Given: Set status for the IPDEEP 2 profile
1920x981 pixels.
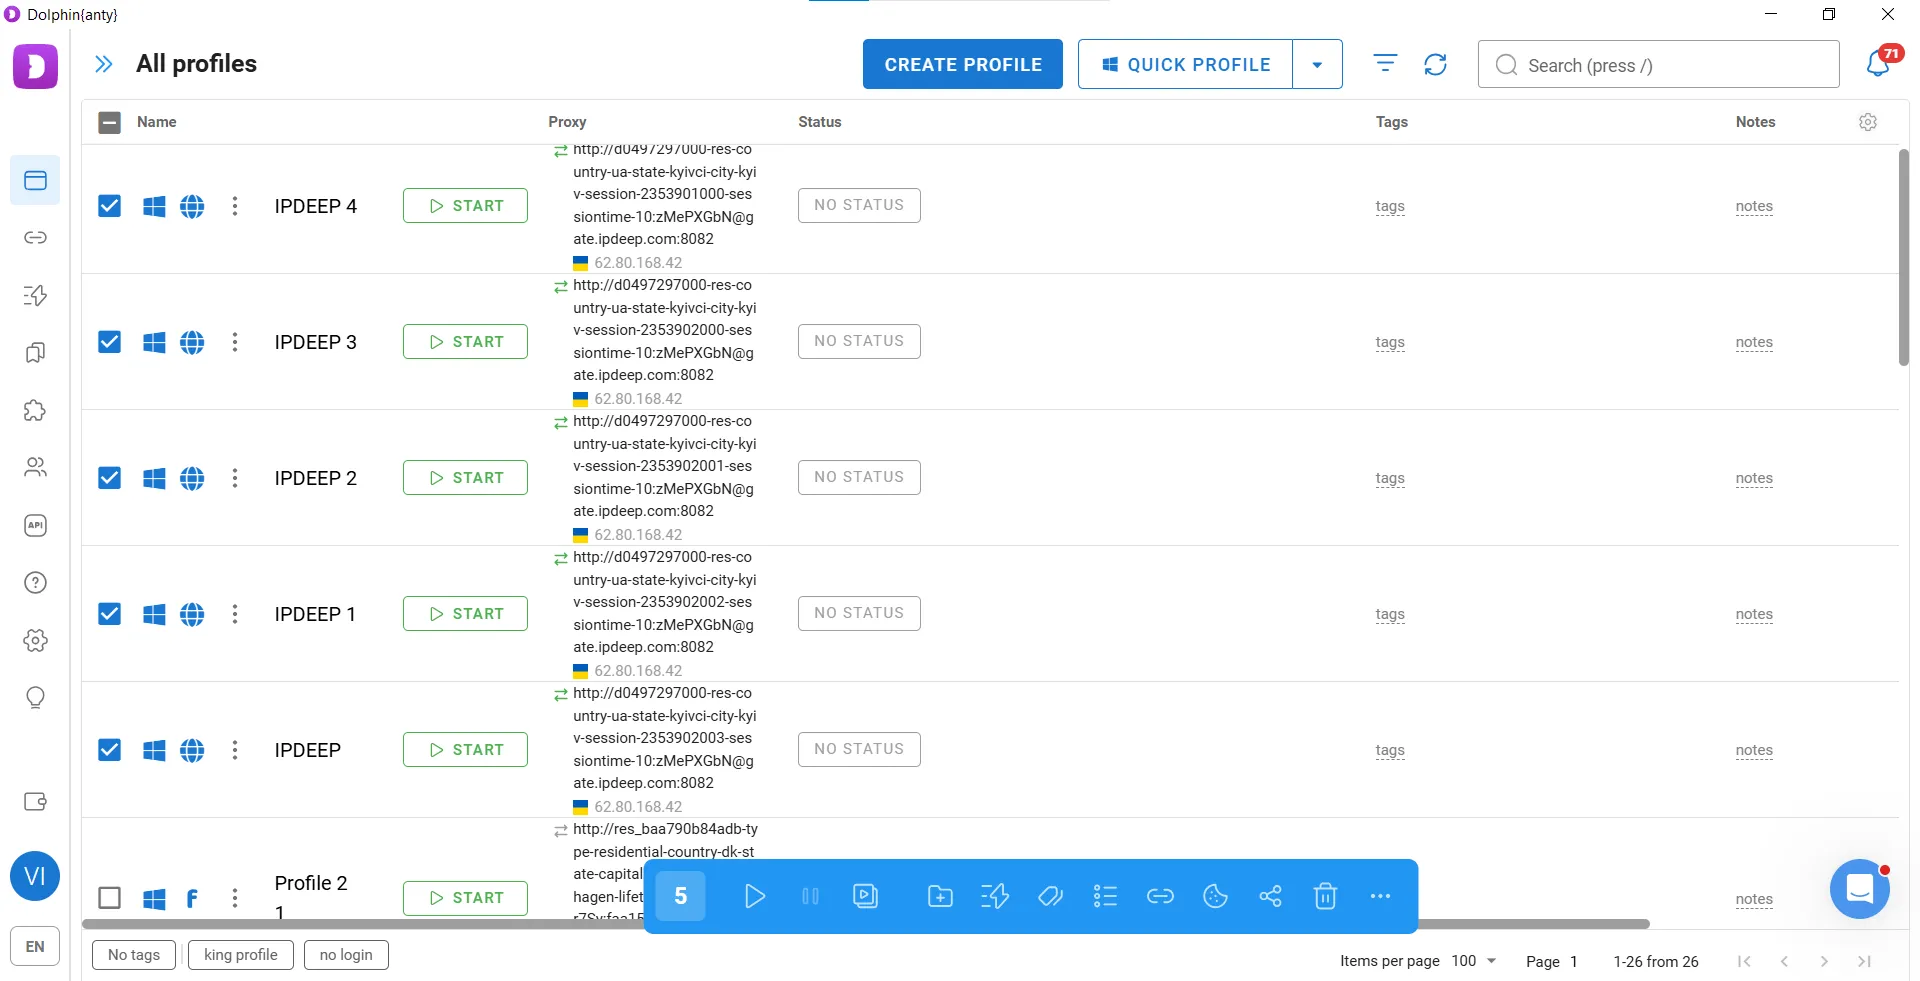Looking at the screenshot, I should click(859, 478).
